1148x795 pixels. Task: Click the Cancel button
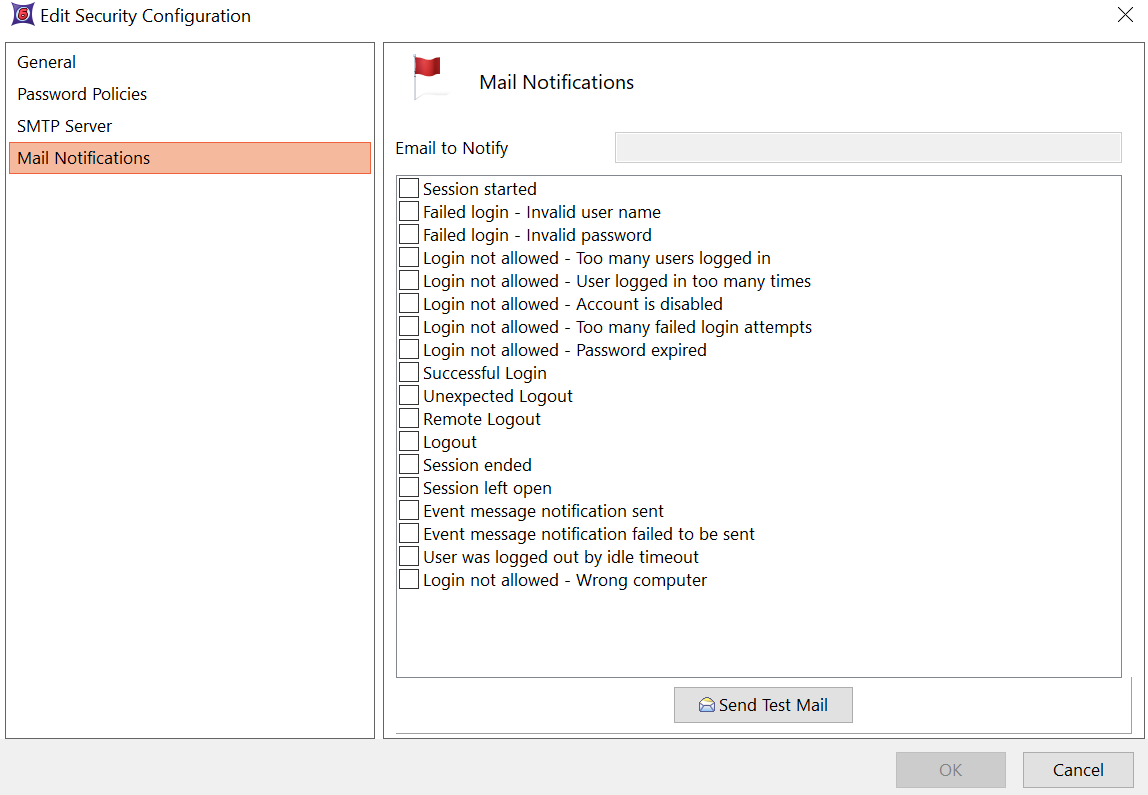tap(1078, 770)
